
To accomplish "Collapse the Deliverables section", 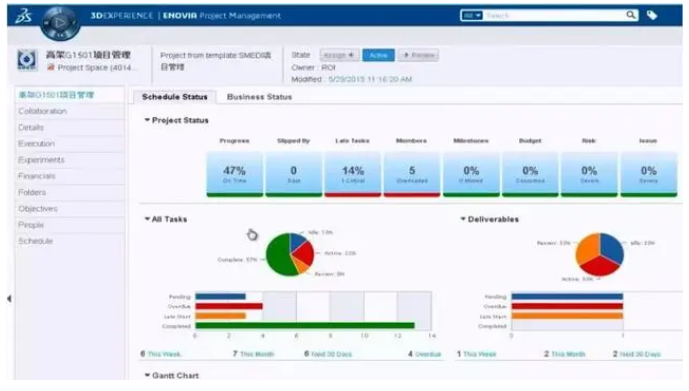I will [x=463, y=219].
